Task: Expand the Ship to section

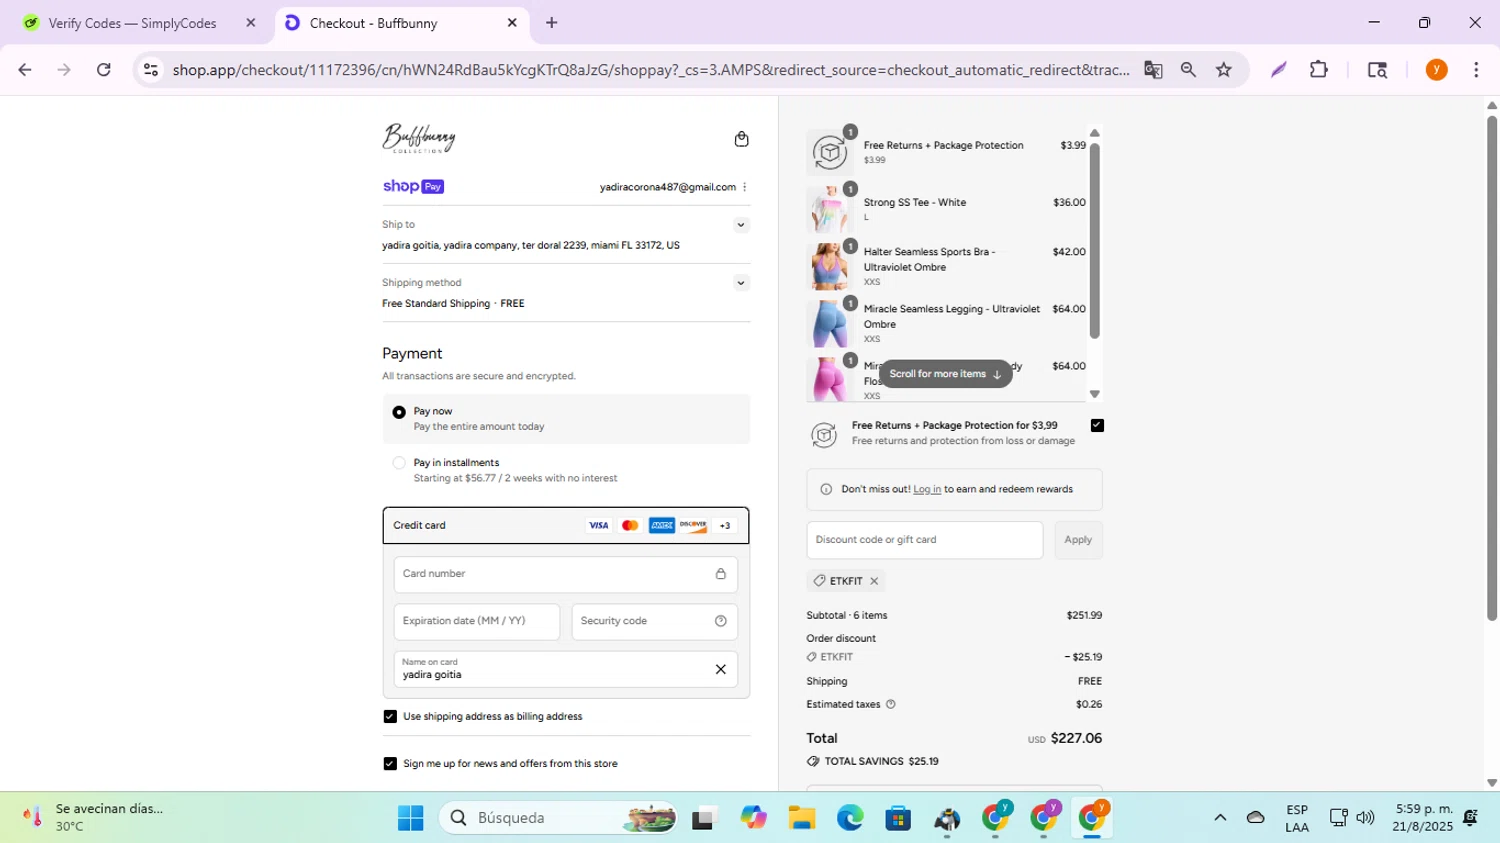Action: click(741, 225)
